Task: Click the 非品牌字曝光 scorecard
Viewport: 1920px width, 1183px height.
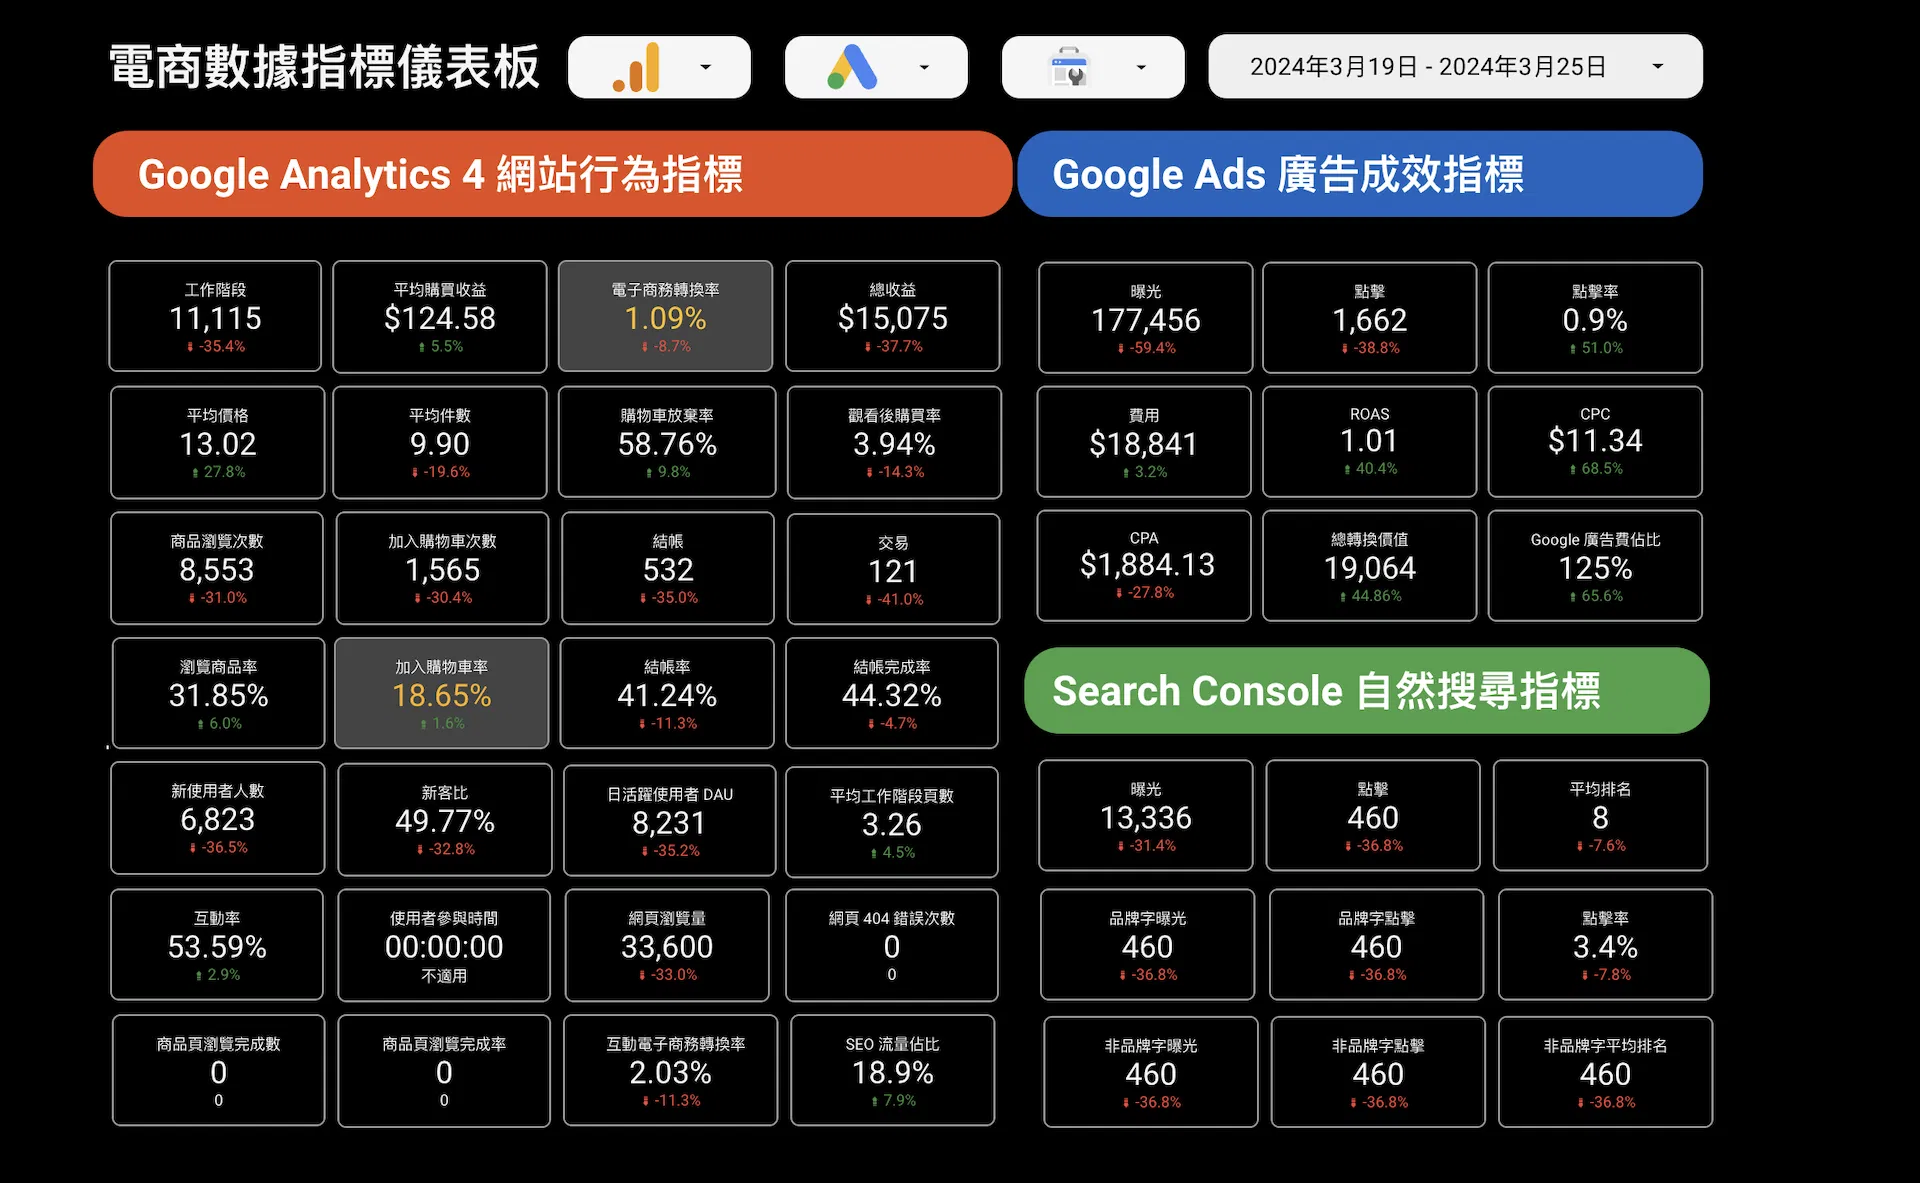Action: [x=1151, y=1071]
